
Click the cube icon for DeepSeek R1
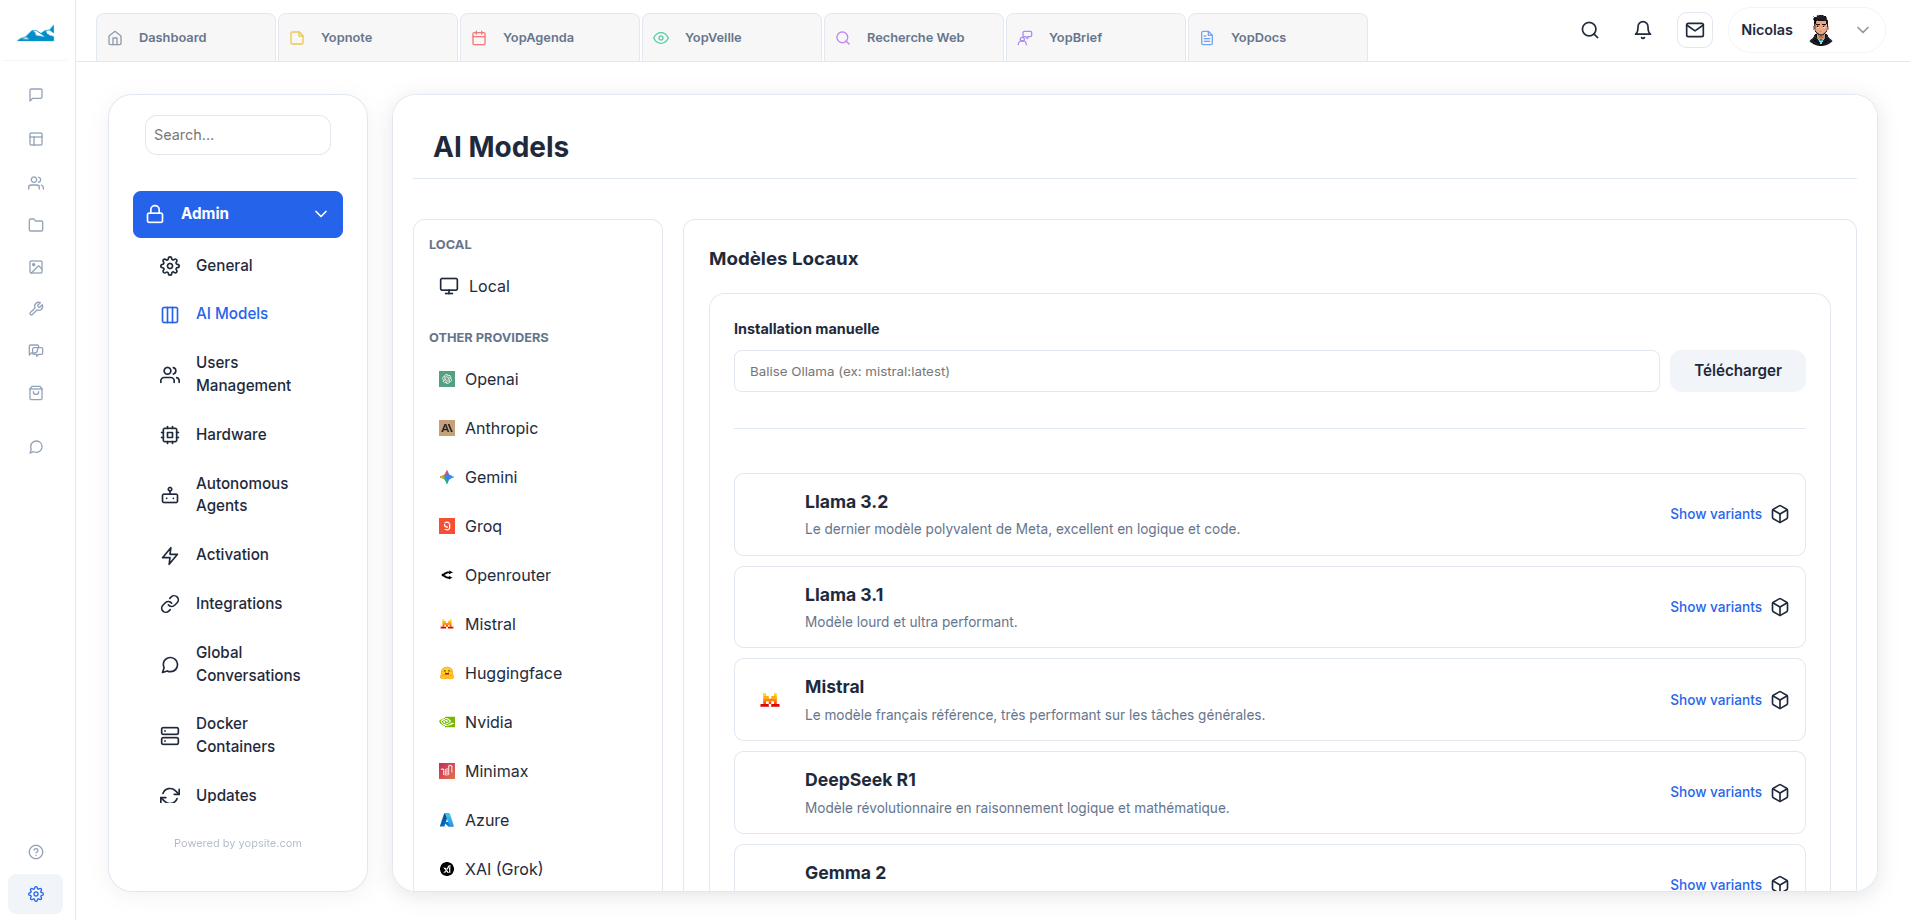coord(1780,793)
